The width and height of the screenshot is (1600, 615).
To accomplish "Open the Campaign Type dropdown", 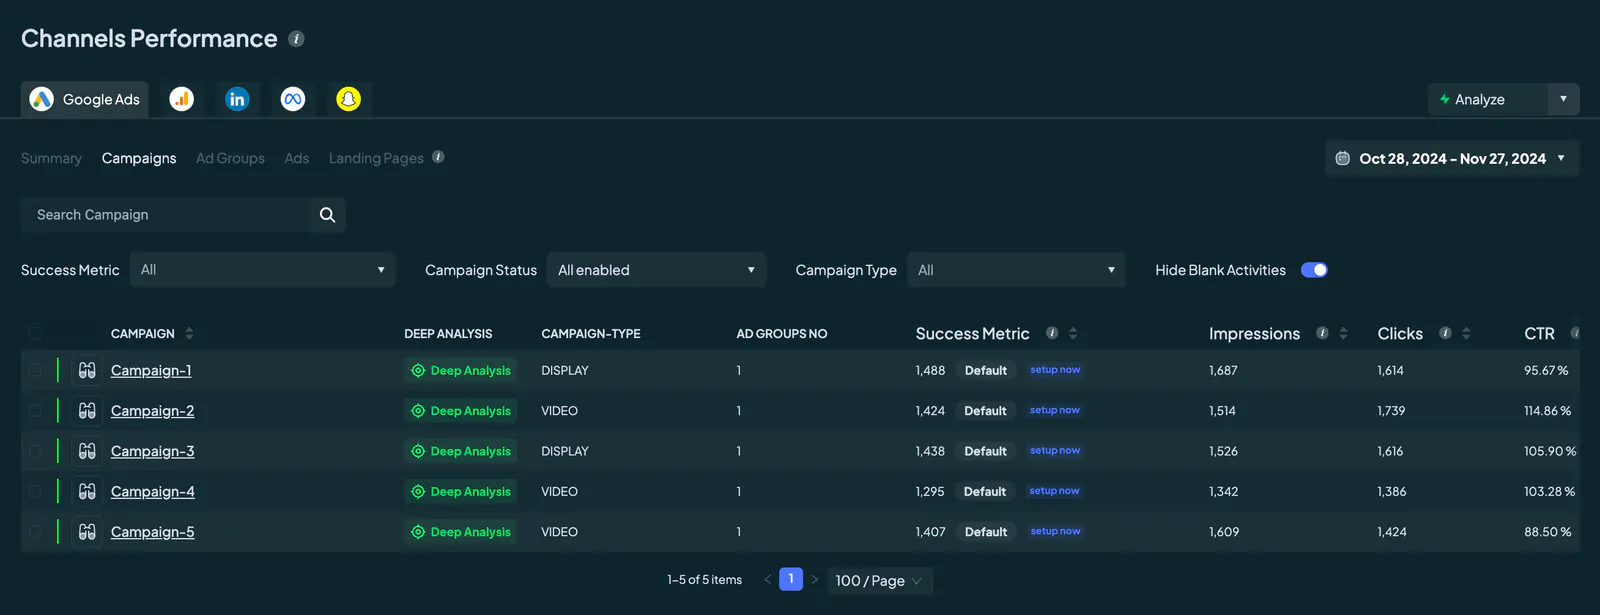I will coord(1016,270).
